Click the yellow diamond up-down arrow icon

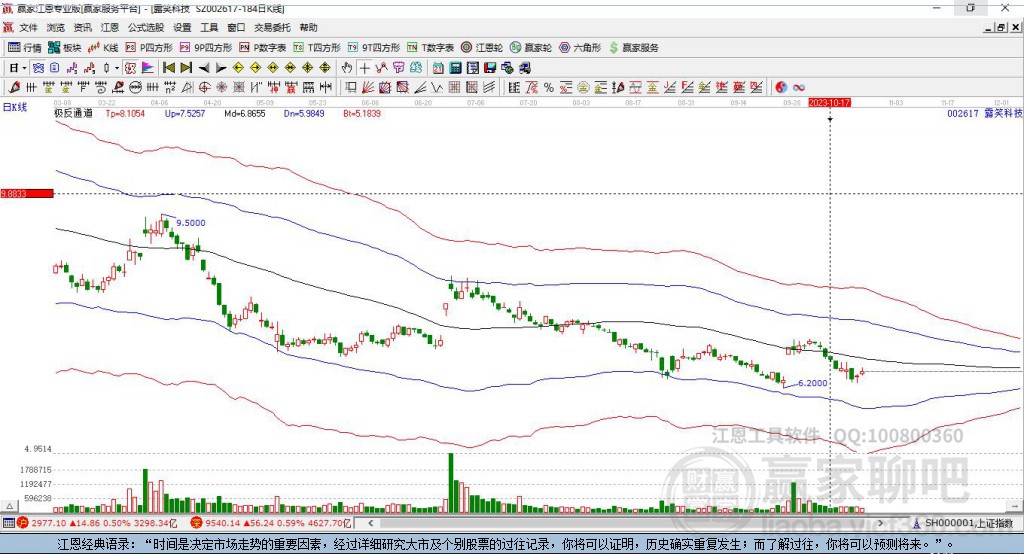coord(325,68)
